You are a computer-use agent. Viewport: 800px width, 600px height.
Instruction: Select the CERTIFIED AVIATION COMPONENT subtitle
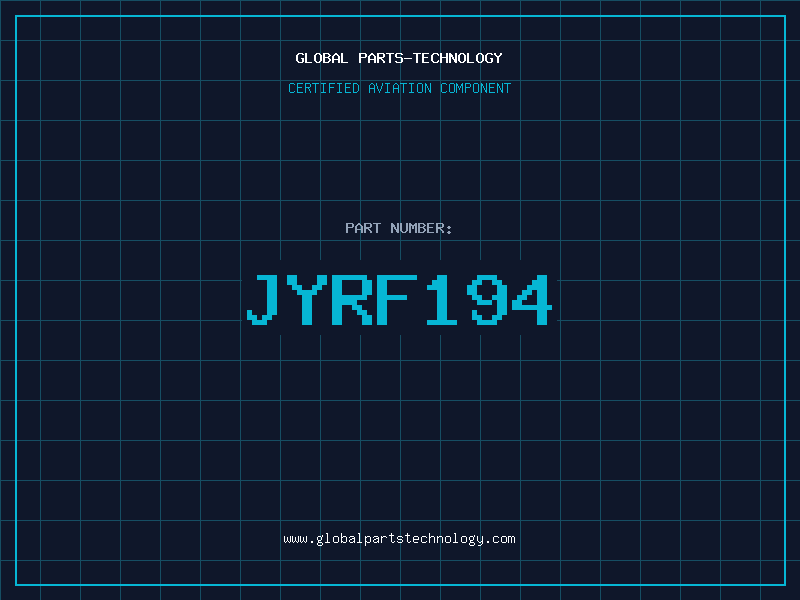[399, 88]
